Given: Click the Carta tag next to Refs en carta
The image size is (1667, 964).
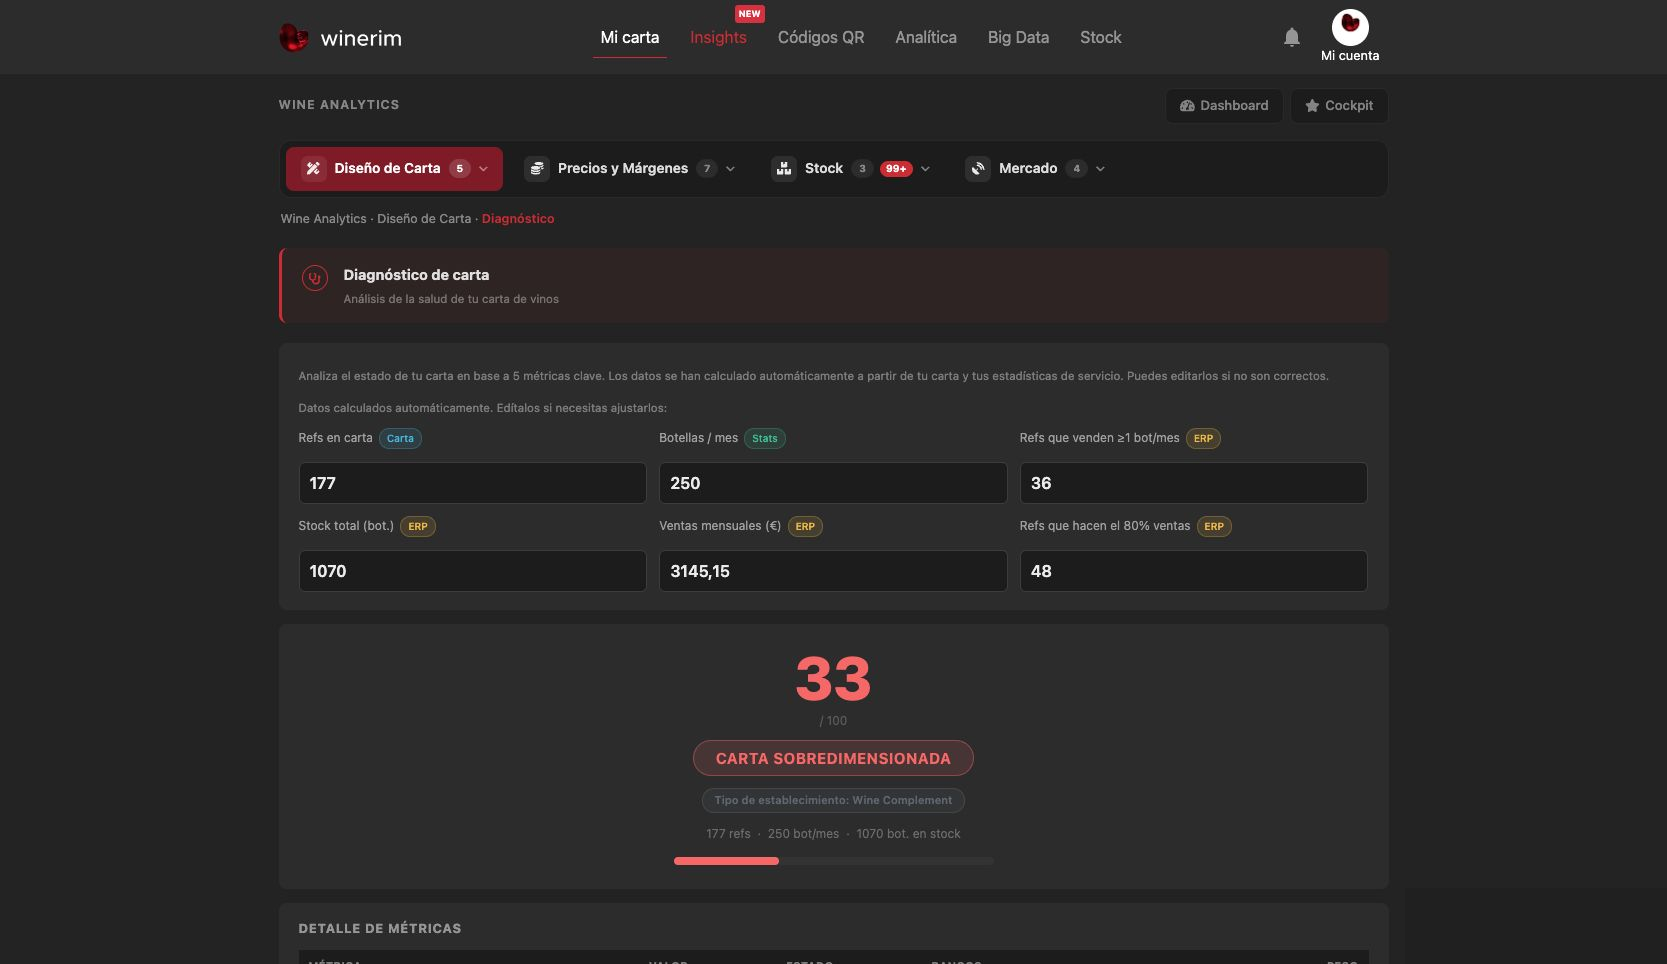Looking at the screenshot, I should tap(400, 439).
